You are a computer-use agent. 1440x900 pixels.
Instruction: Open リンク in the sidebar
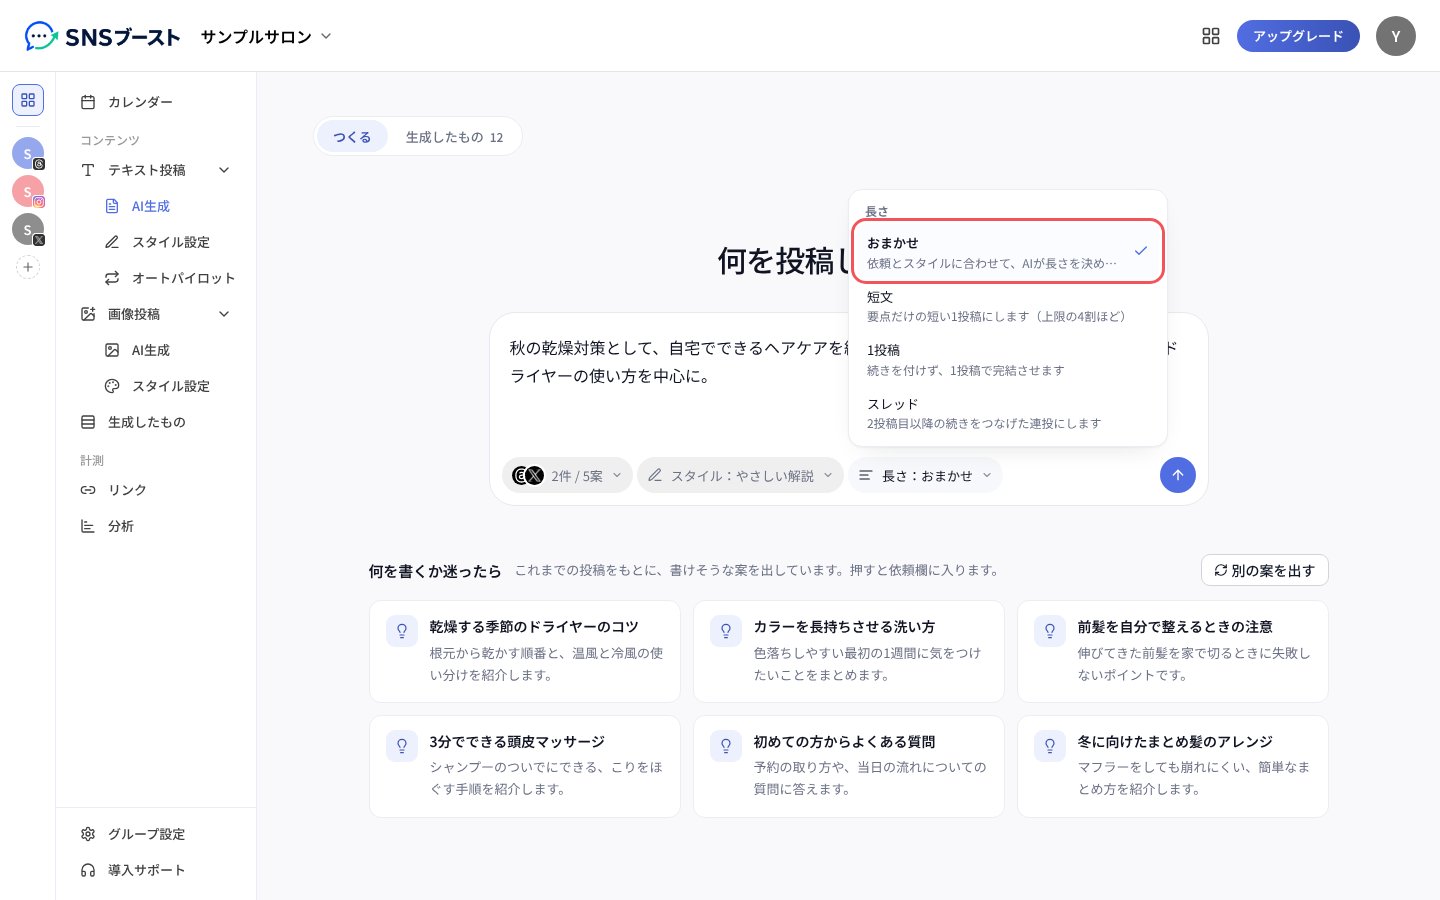coord(156,490)
